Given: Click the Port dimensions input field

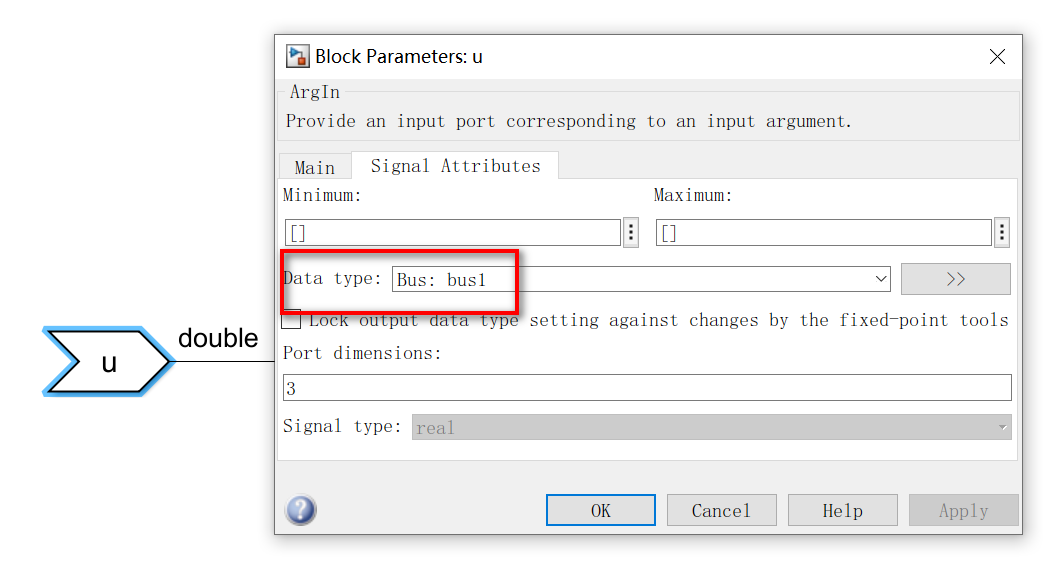Looking at the screenshot, I should [647, 388].
